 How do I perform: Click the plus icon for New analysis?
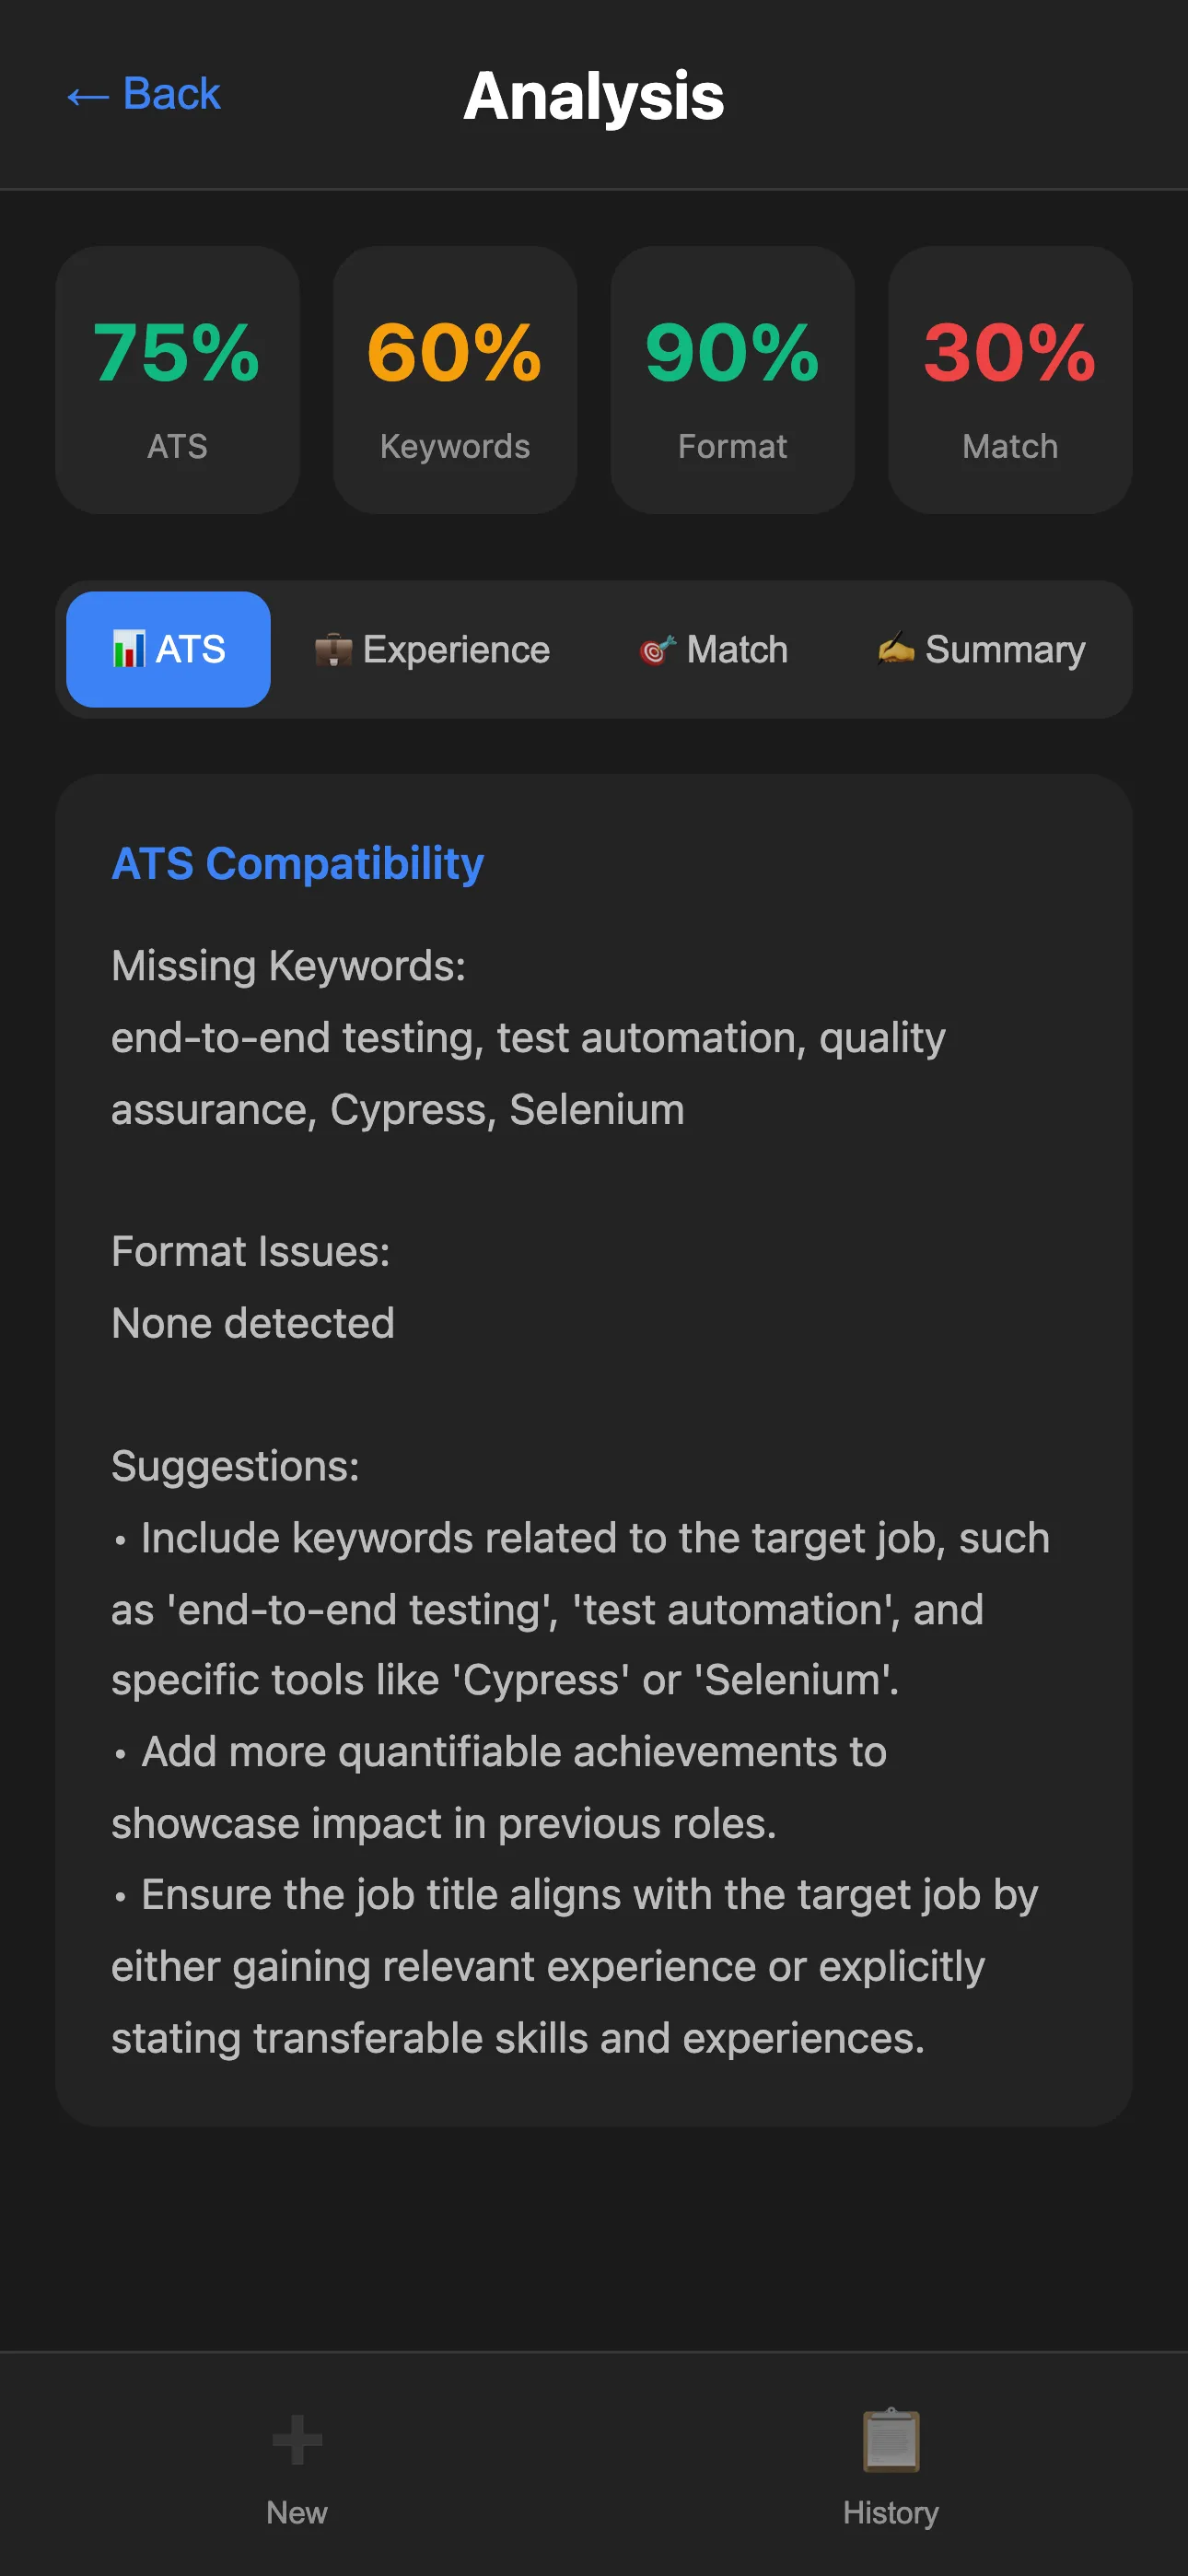[x=297, y=2440]
